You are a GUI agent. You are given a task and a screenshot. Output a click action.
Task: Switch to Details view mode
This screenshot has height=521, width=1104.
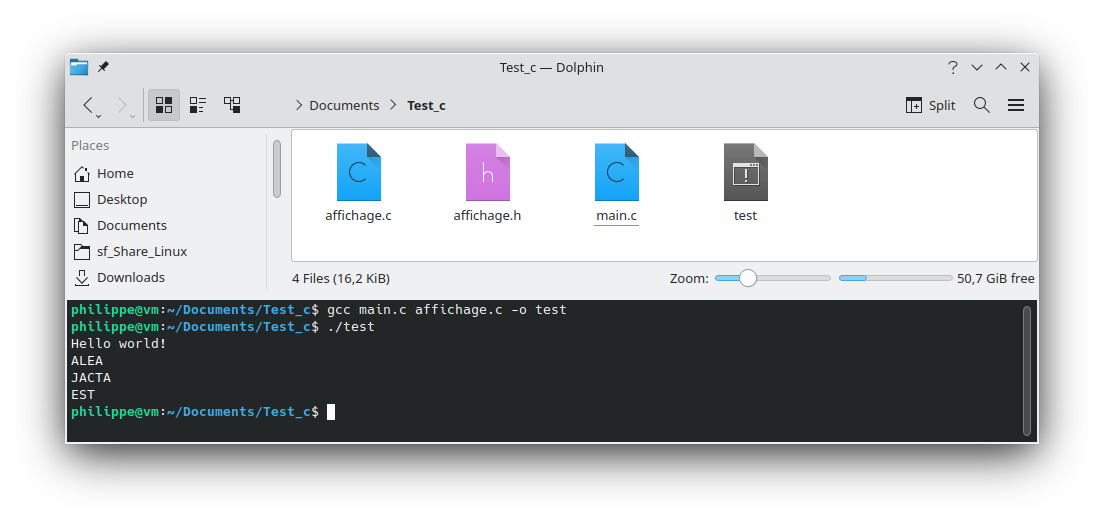point(232,105)
